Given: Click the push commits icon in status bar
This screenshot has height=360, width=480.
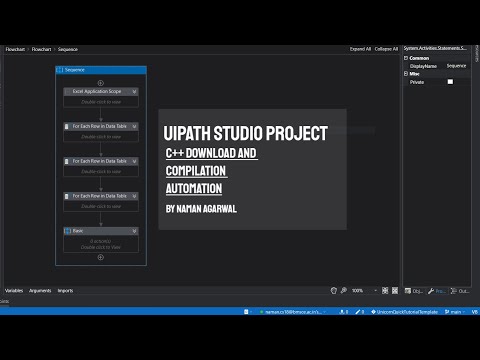Looking at the screenshot, I should (342, 312).
